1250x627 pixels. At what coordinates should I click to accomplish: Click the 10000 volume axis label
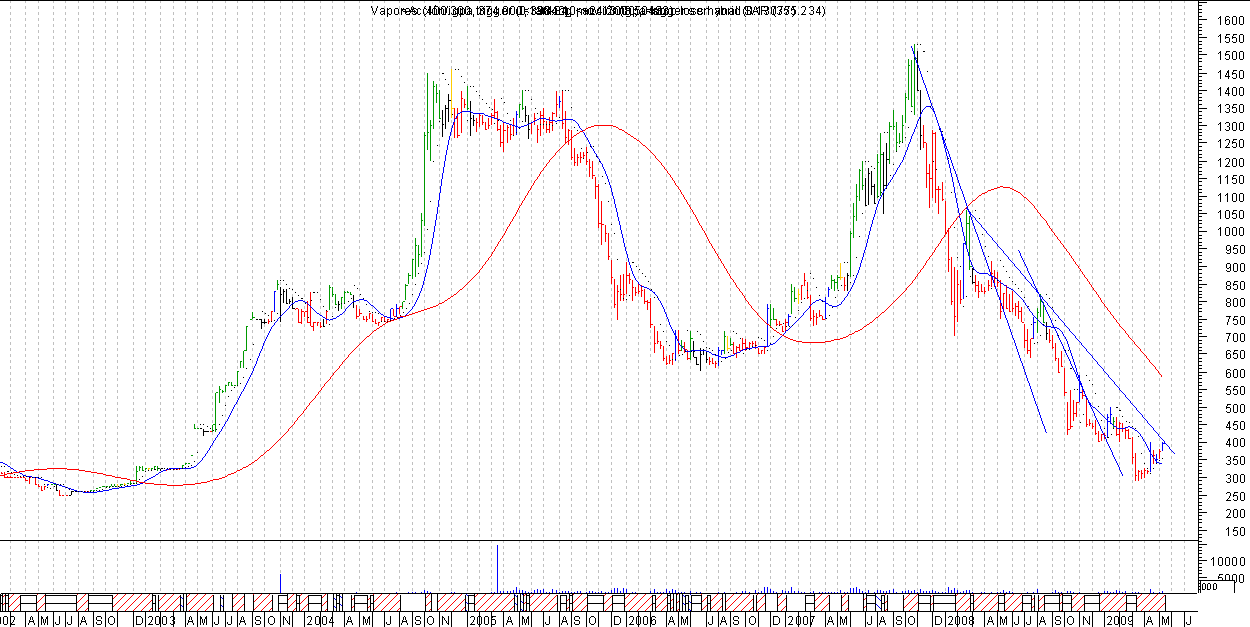pos(1226,562)
